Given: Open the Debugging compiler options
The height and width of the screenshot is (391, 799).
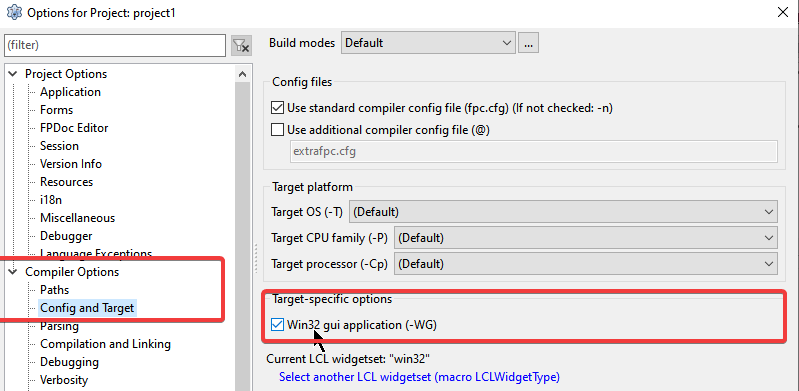Looking at the screenshot, I should pyautogui.click(x=69, y=362).
